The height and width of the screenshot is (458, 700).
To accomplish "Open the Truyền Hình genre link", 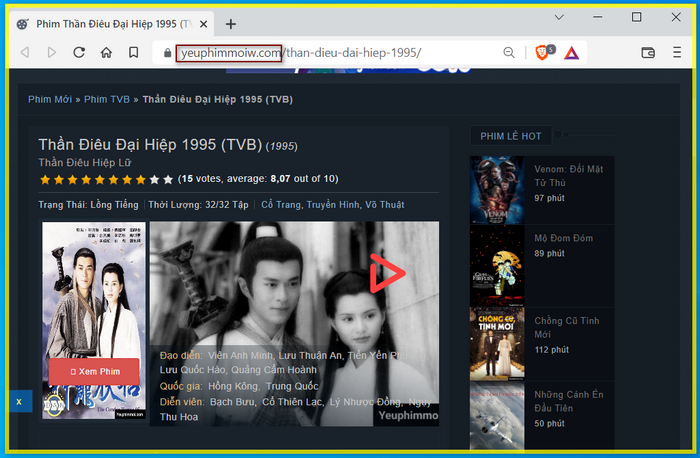I will coord(333,204).
